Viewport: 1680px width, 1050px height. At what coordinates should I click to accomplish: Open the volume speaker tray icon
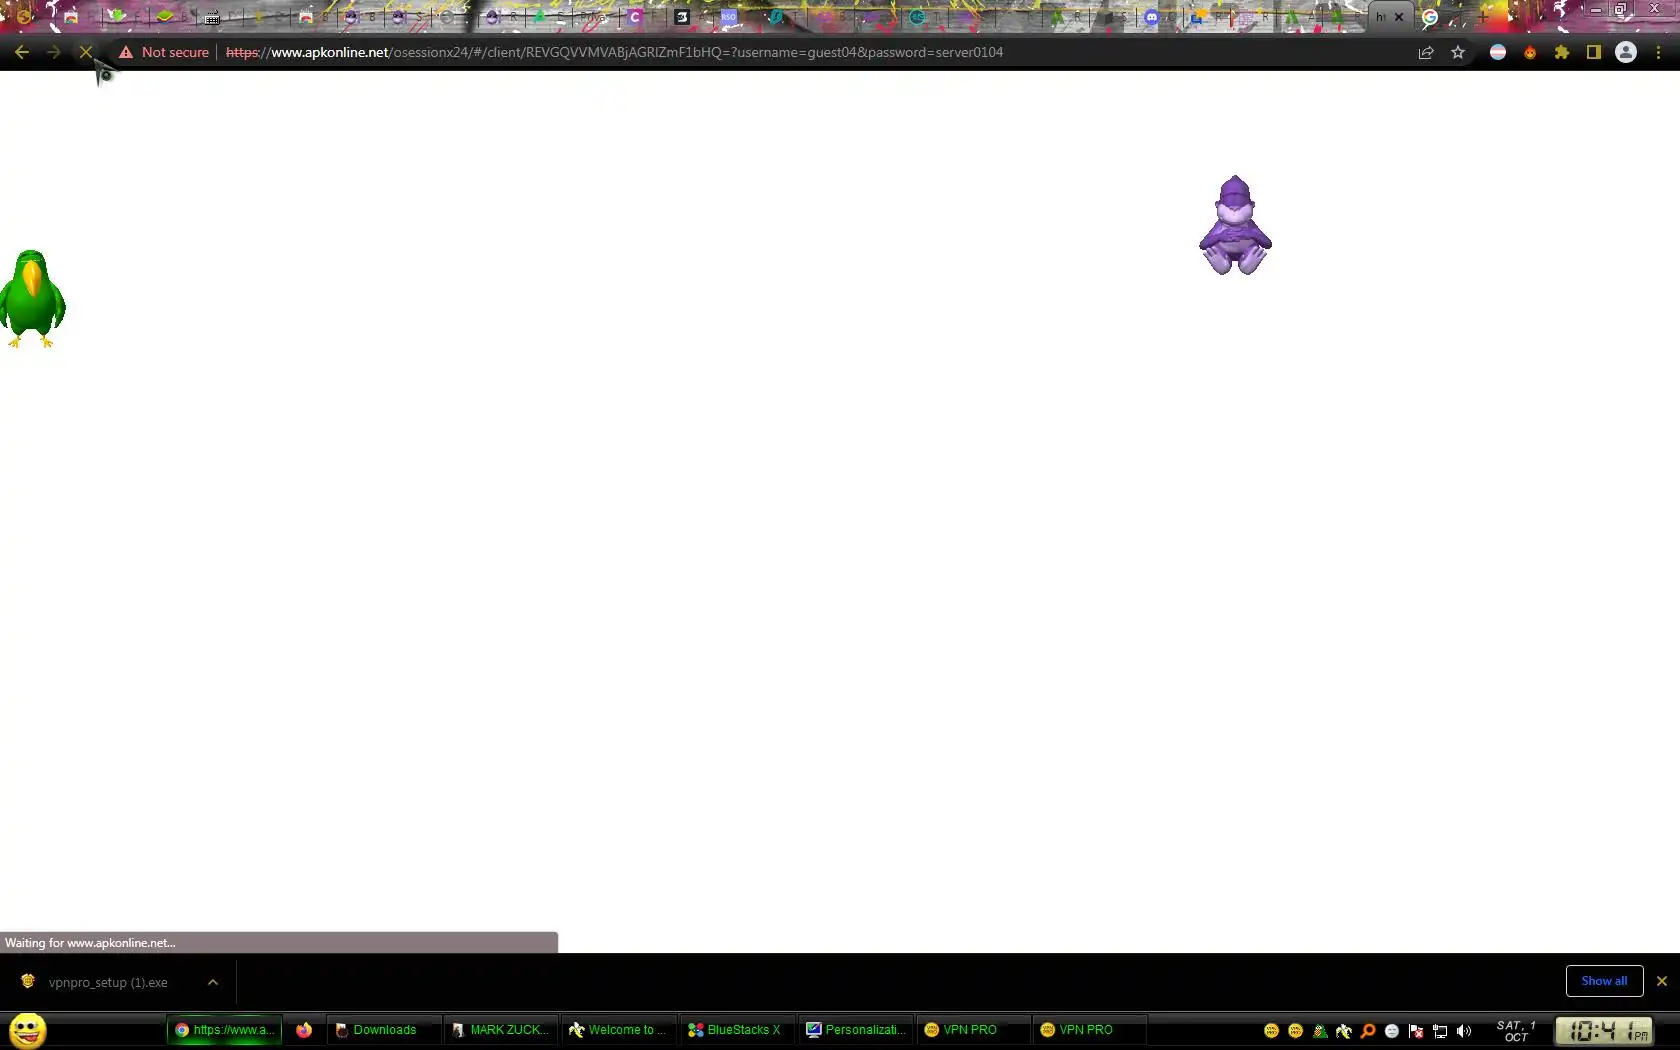click(x=1464, y=1031)
